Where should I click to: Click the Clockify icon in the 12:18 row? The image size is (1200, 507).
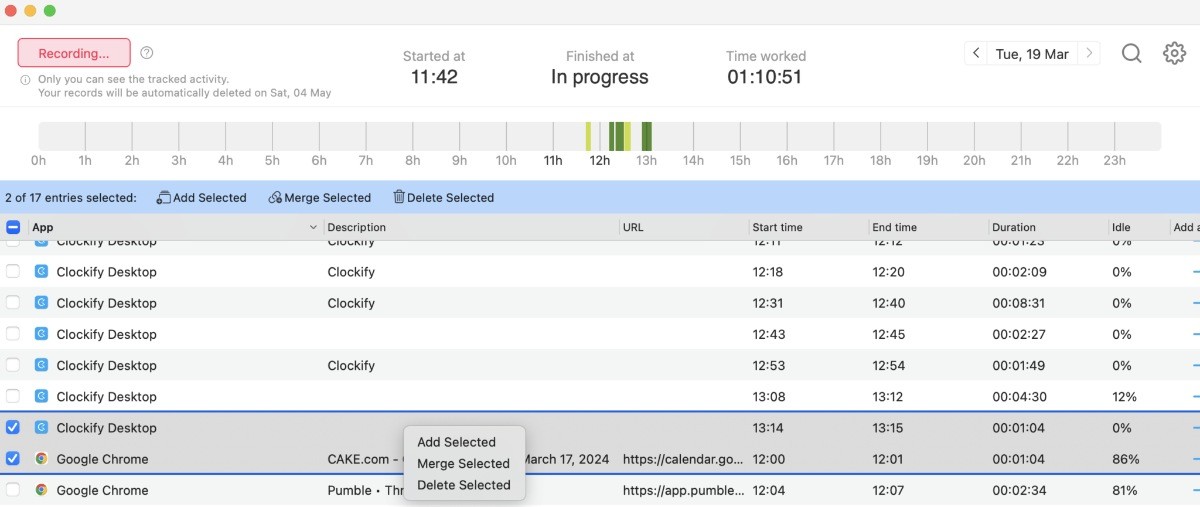[41, 272]
